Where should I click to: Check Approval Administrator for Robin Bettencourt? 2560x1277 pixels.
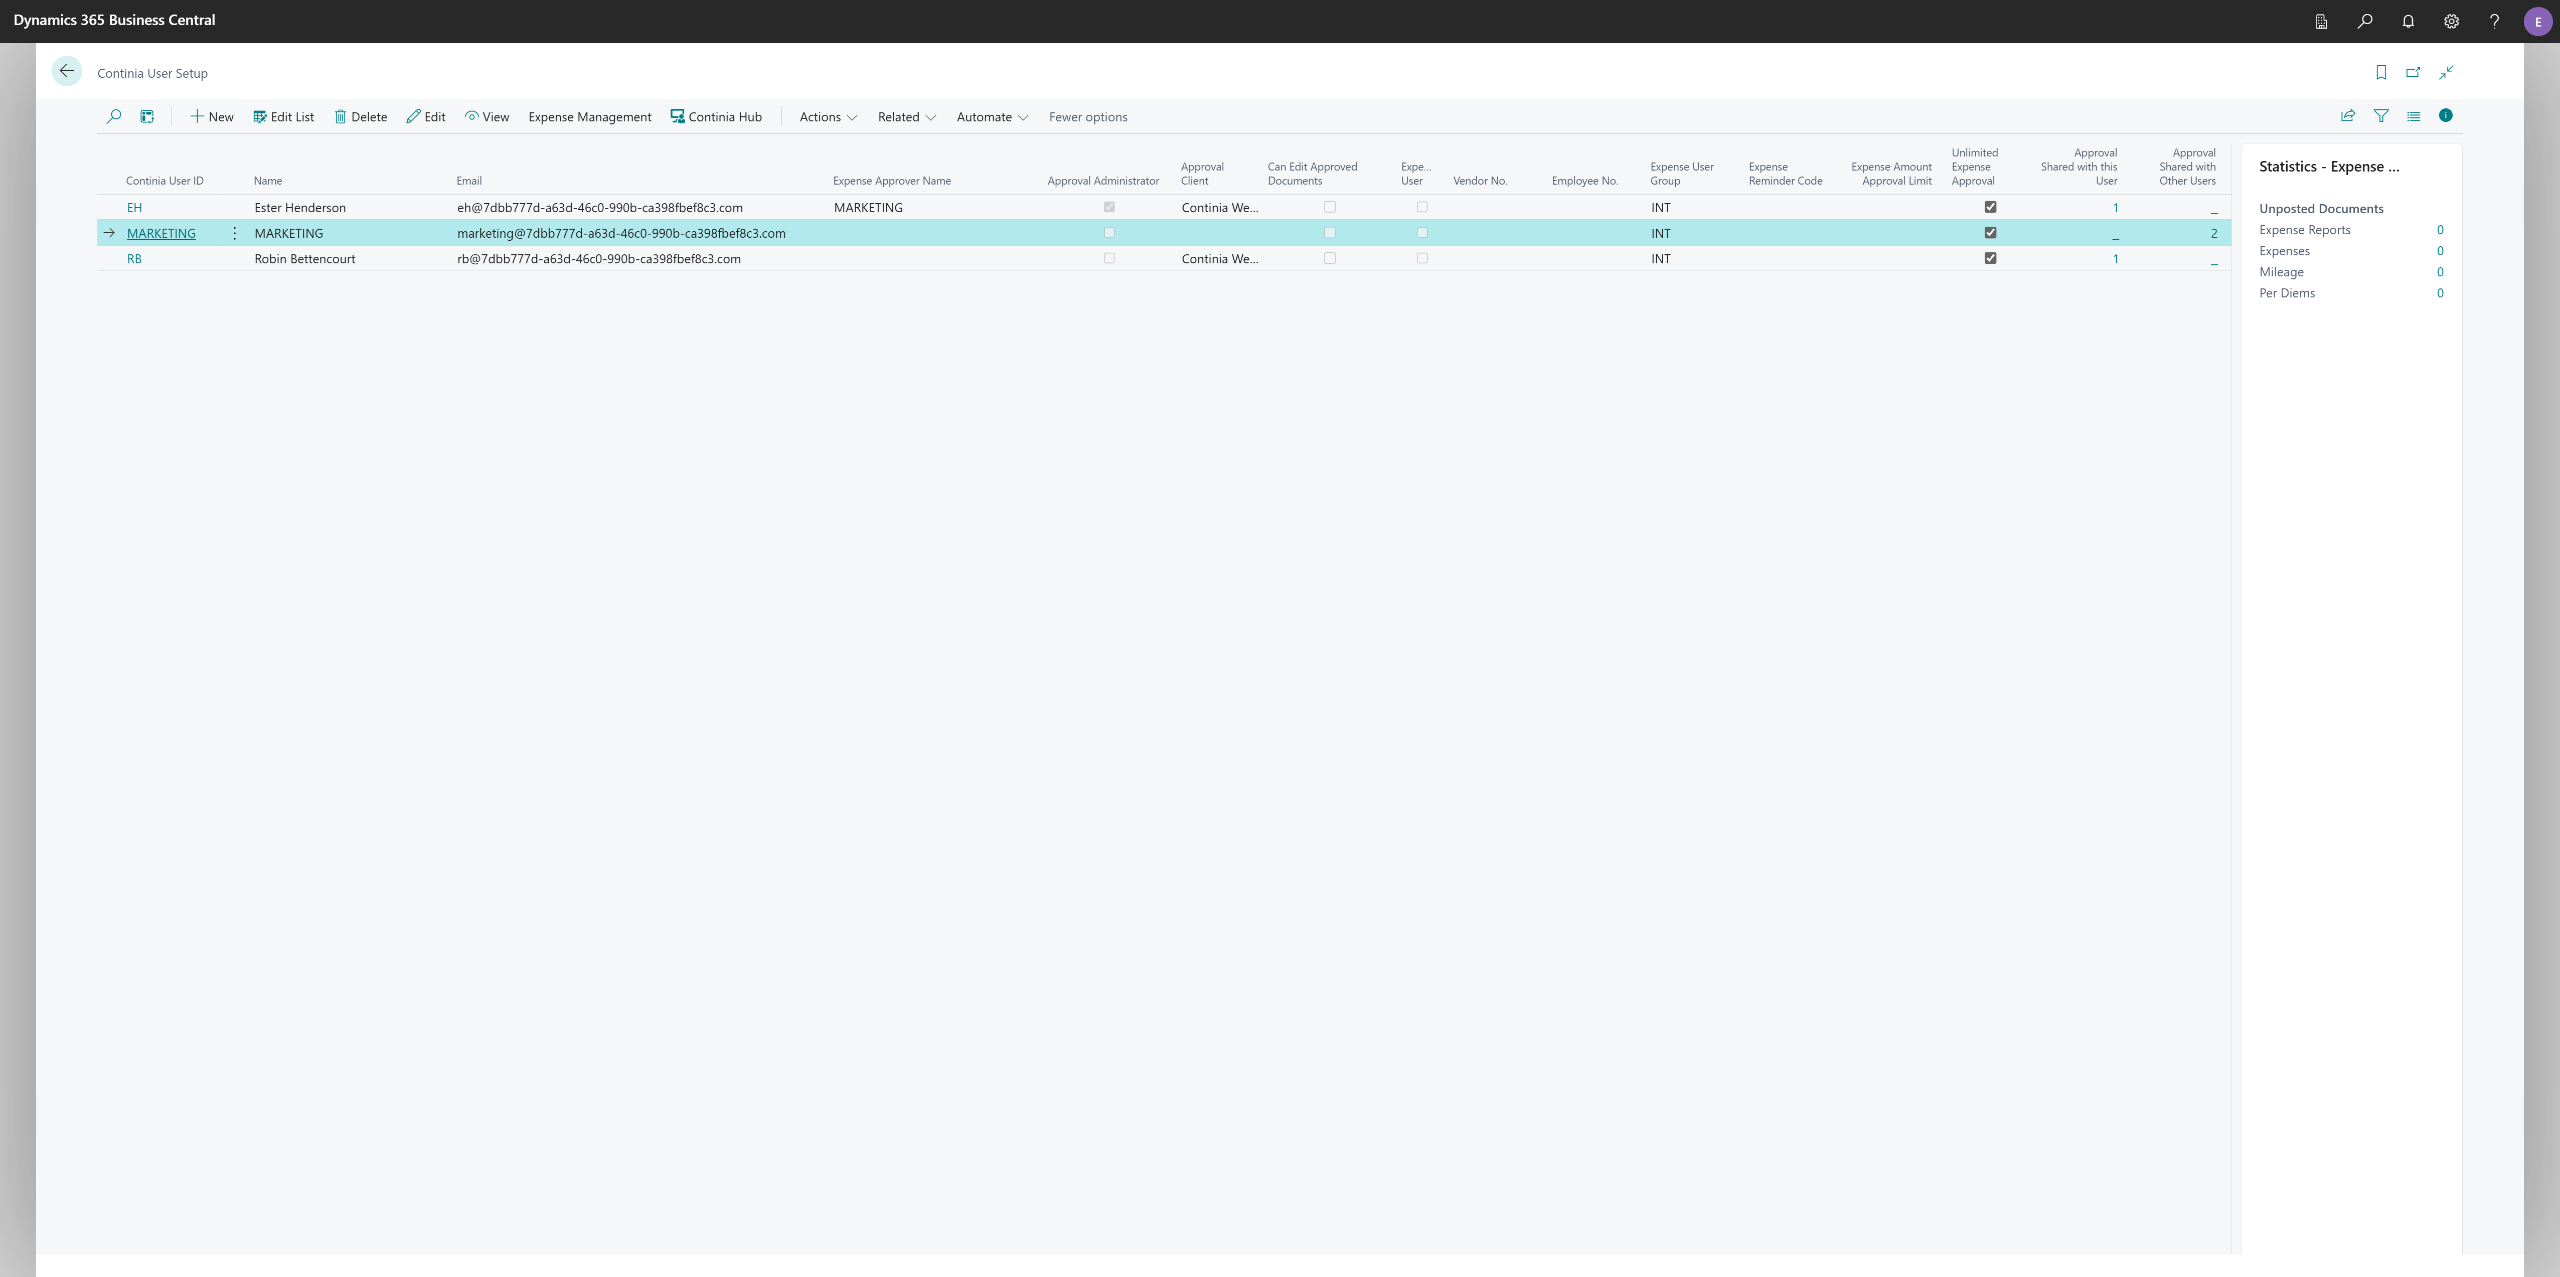[1109, 258]
